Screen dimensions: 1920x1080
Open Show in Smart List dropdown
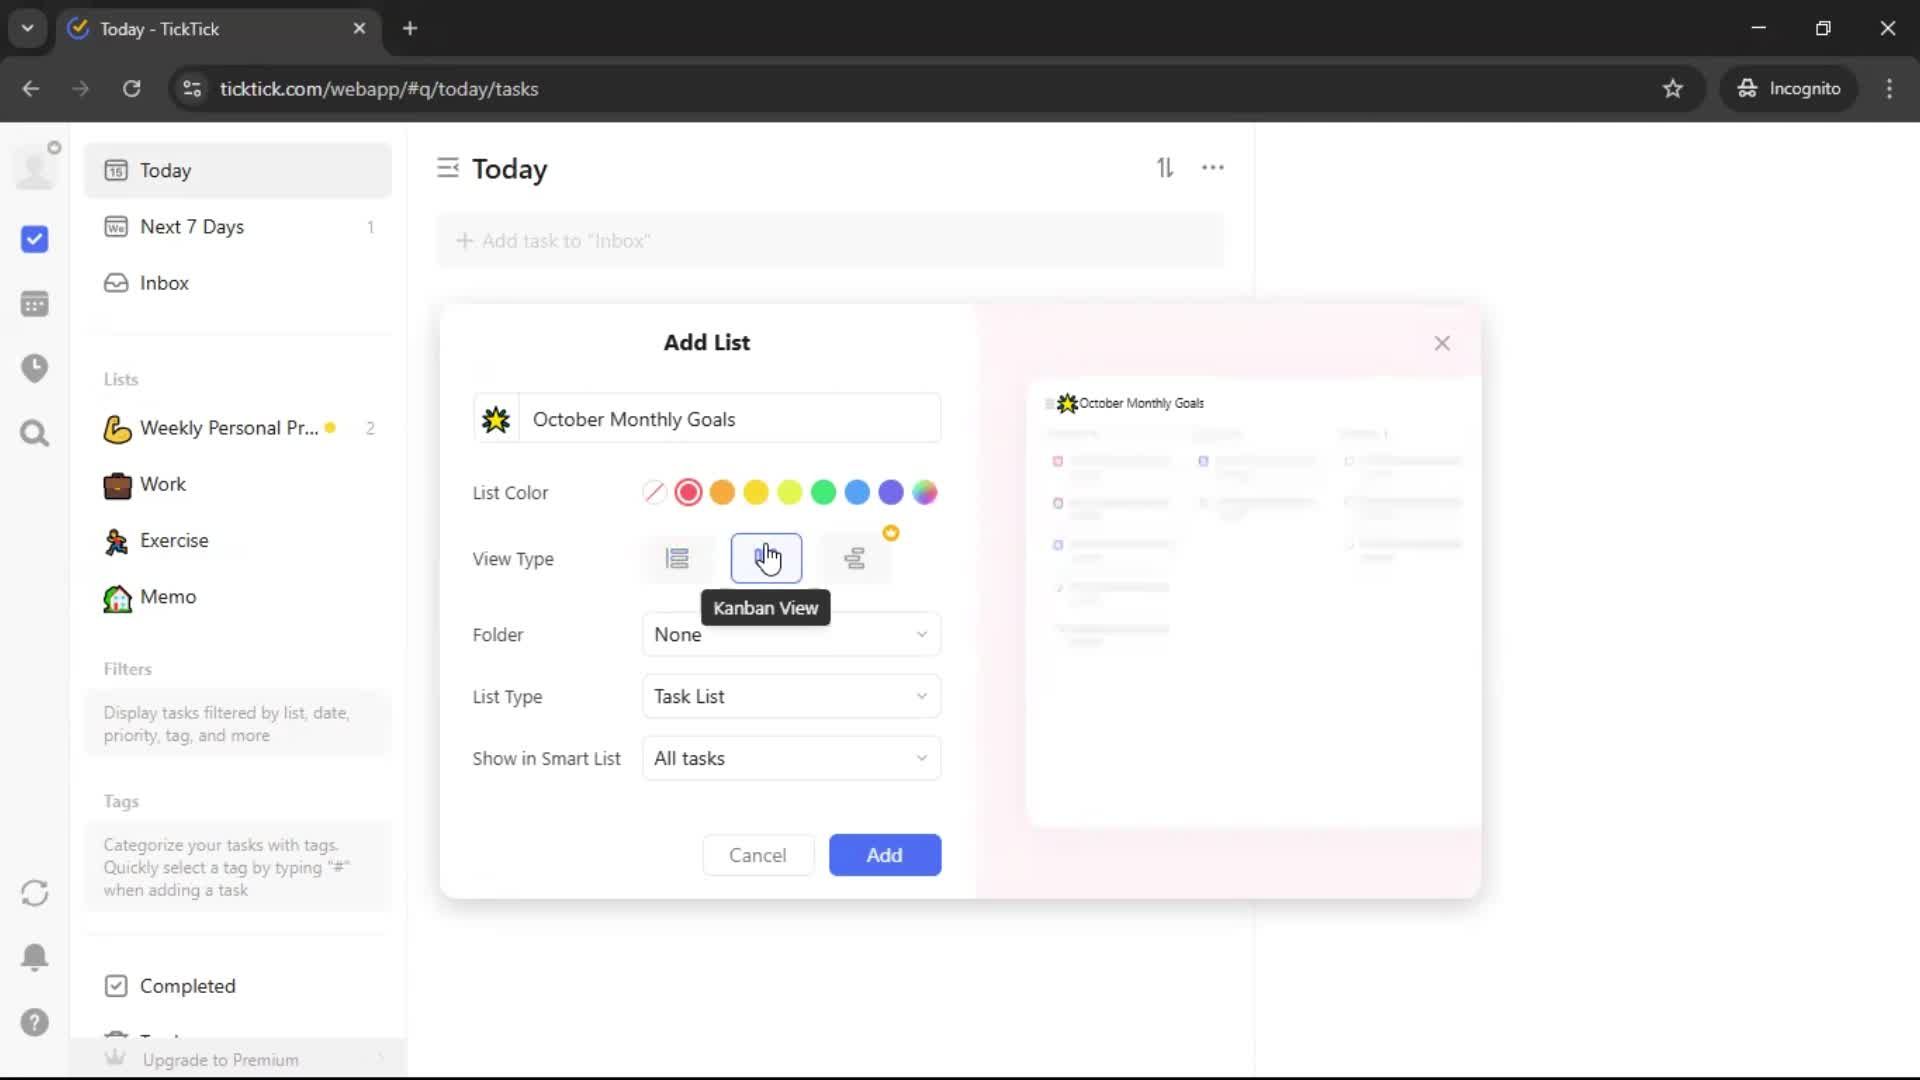pyautogui.click(x=790, y=759)
